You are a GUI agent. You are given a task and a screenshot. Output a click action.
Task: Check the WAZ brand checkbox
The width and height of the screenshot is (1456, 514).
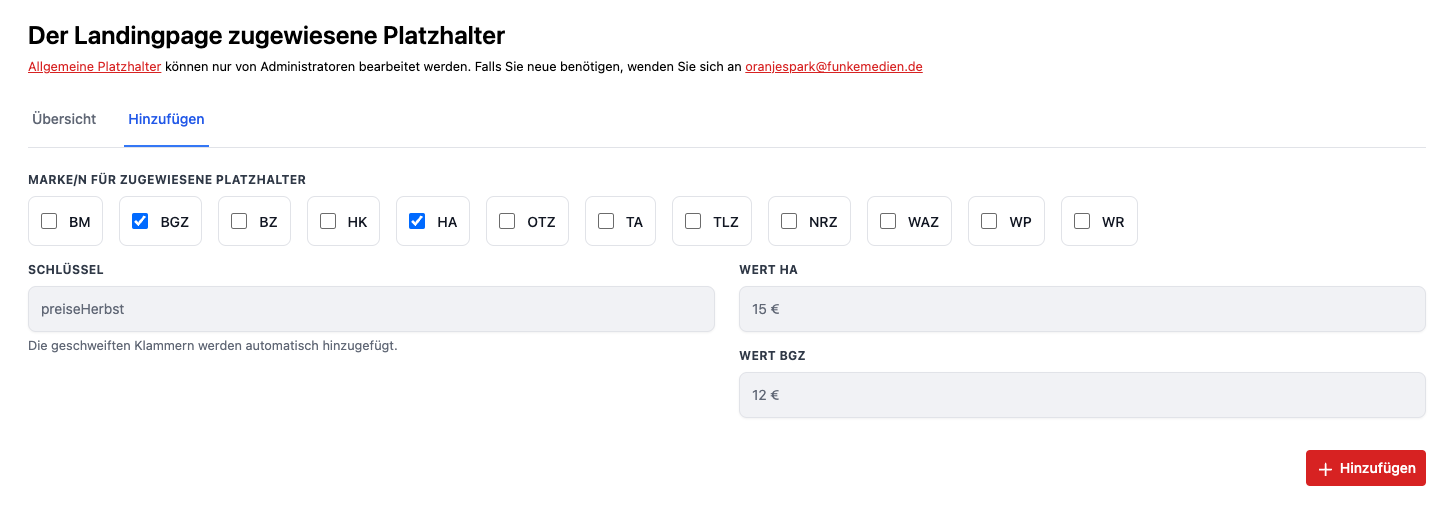coord(888,221)
